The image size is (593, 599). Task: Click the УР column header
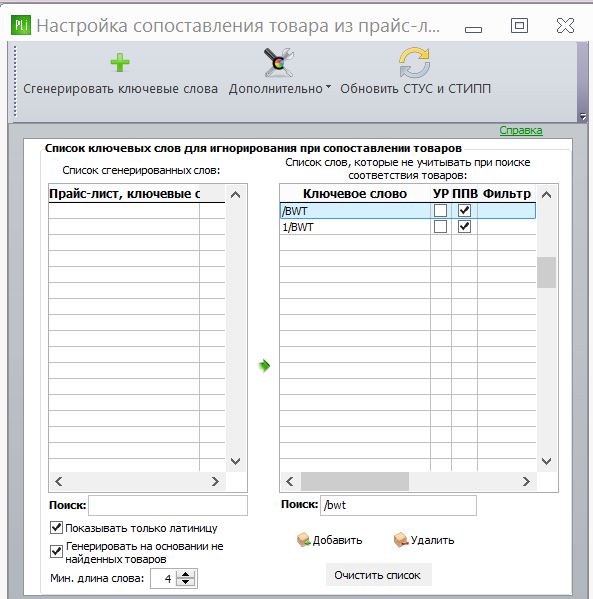pos(441,194)
